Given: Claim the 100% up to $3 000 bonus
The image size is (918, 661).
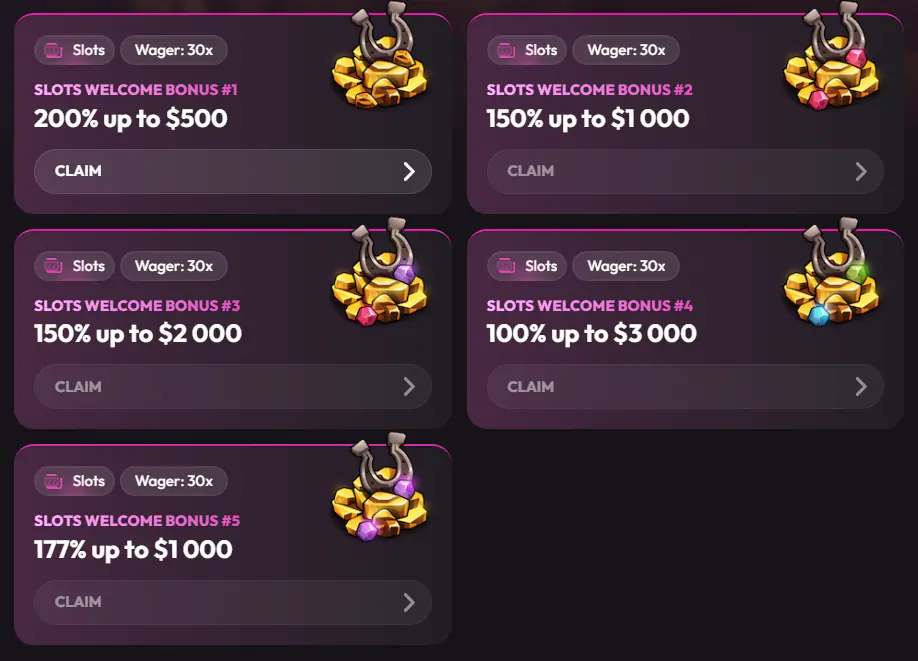Looking at the screenshot, I should [685, 387].
